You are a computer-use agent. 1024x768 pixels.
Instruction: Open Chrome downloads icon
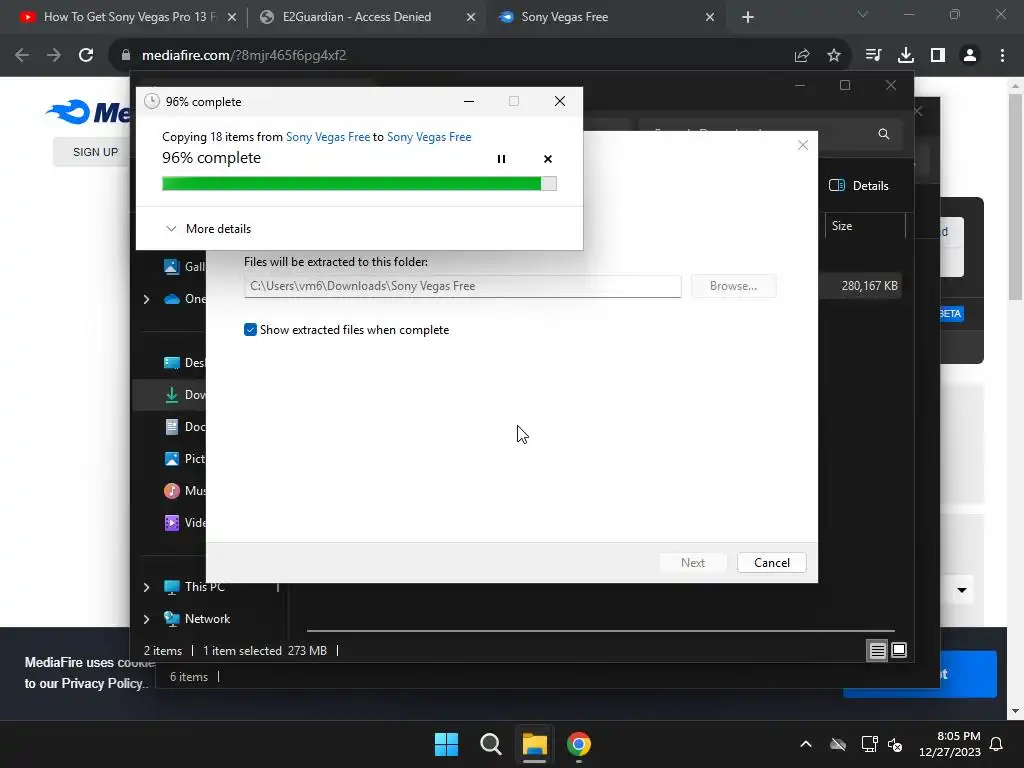(905, 56)
